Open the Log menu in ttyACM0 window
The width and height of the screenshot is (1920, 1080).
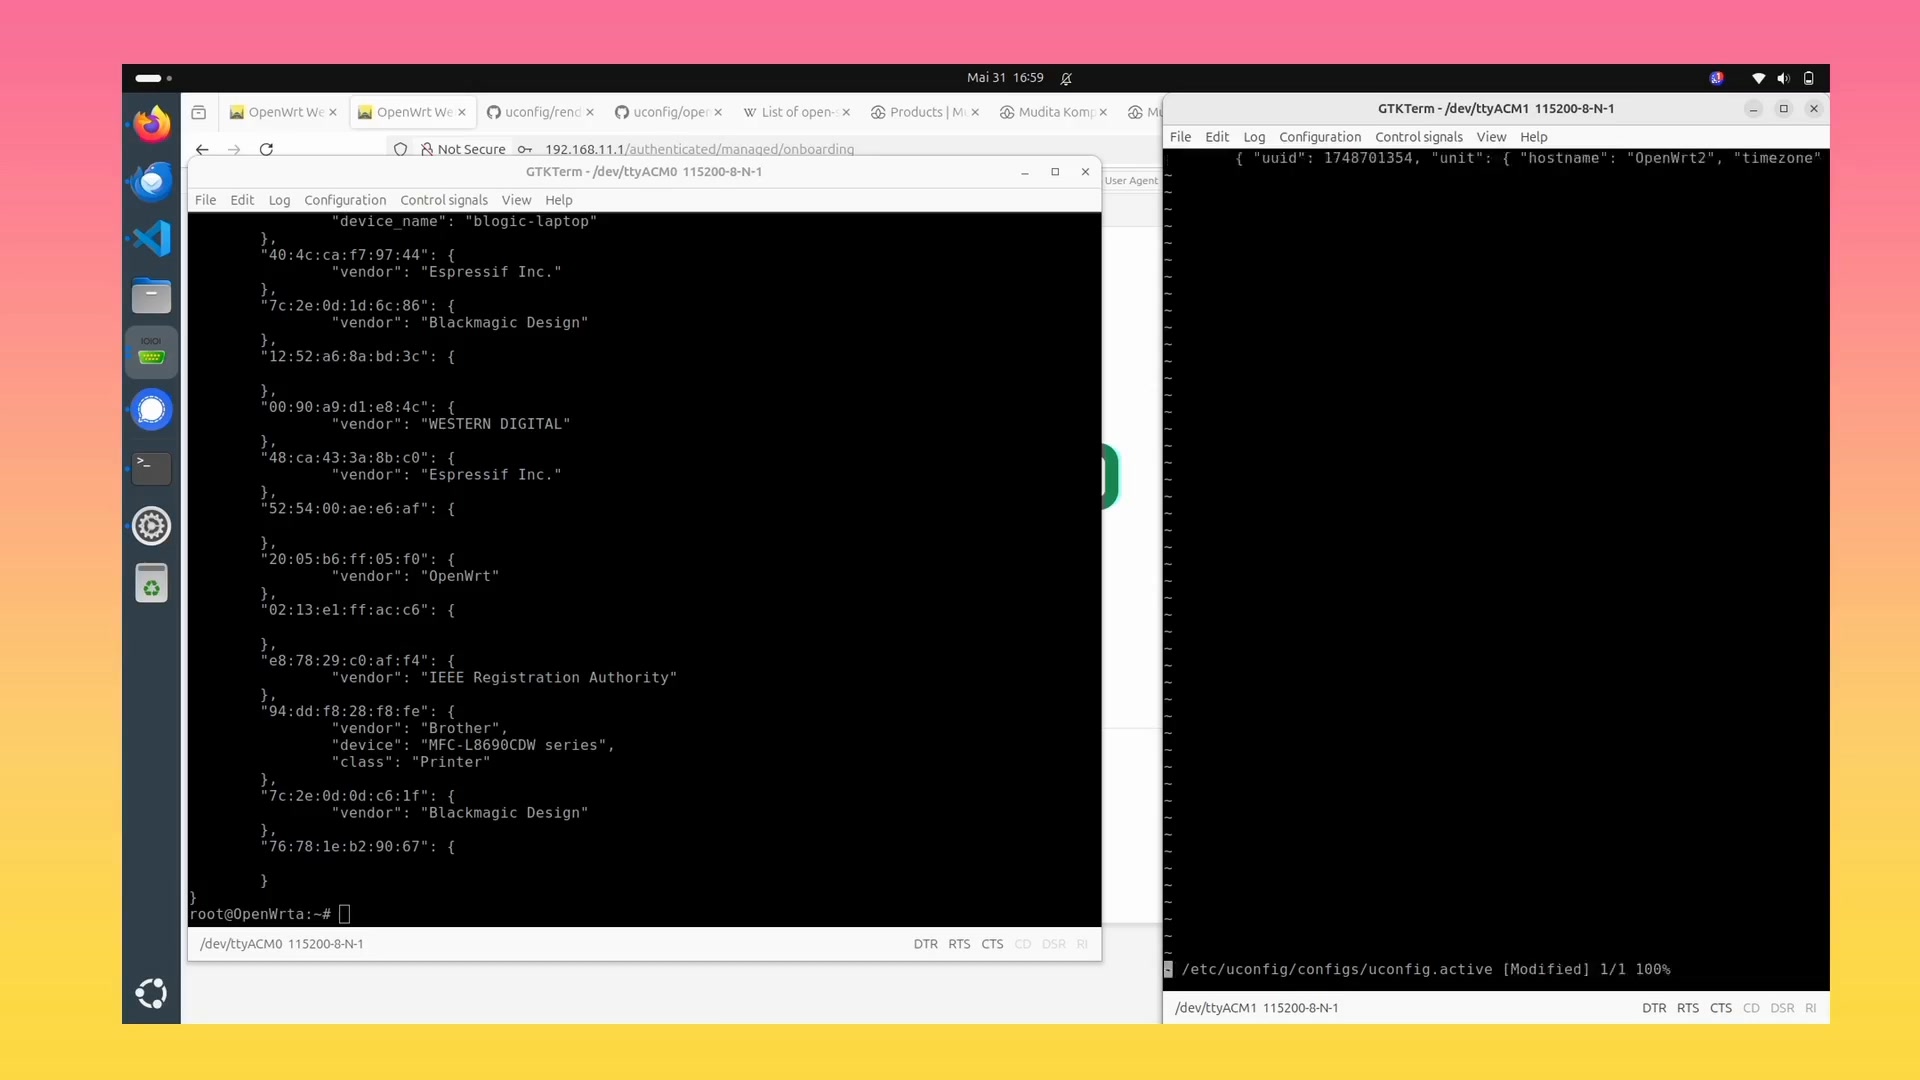279,200
